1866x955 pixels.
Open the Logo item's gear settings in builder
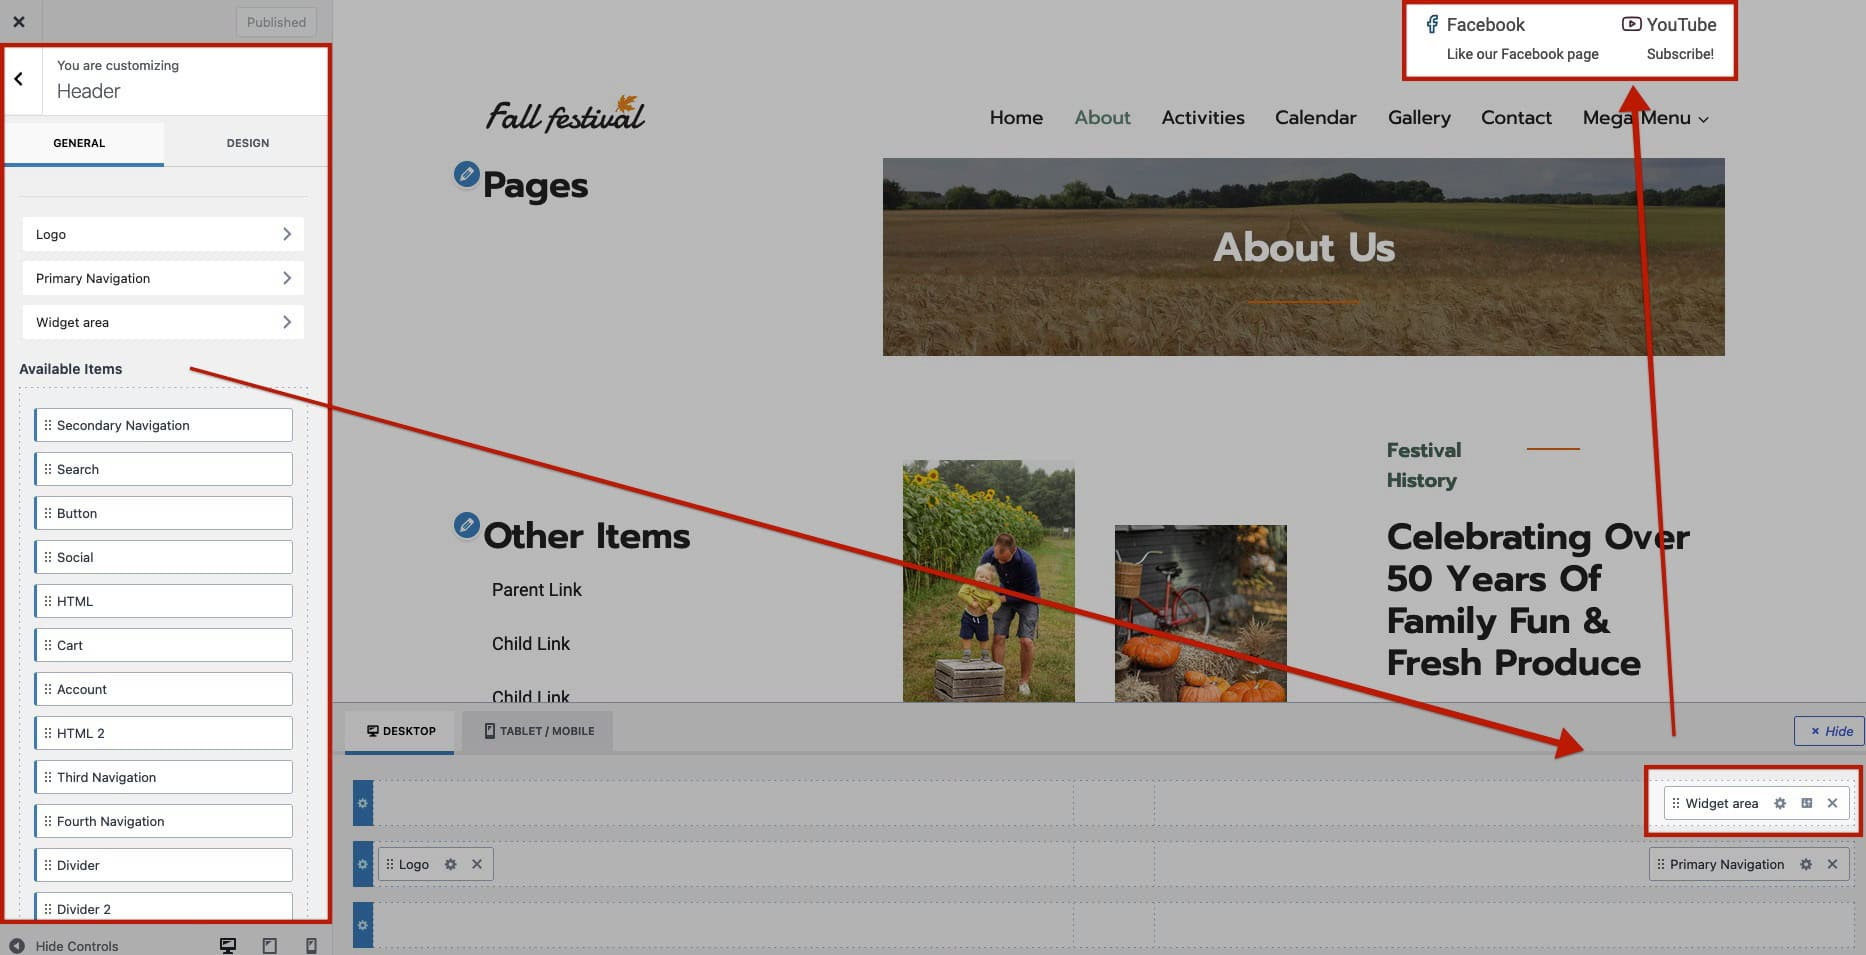[x=451, y=864]
